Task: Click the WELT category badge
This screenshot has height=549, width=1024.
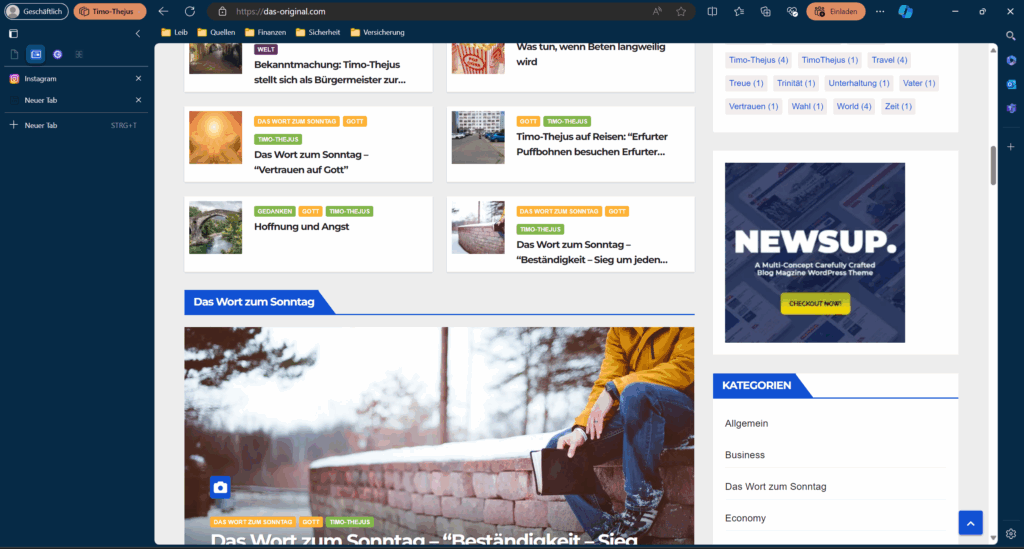Action: pos(266,49)
